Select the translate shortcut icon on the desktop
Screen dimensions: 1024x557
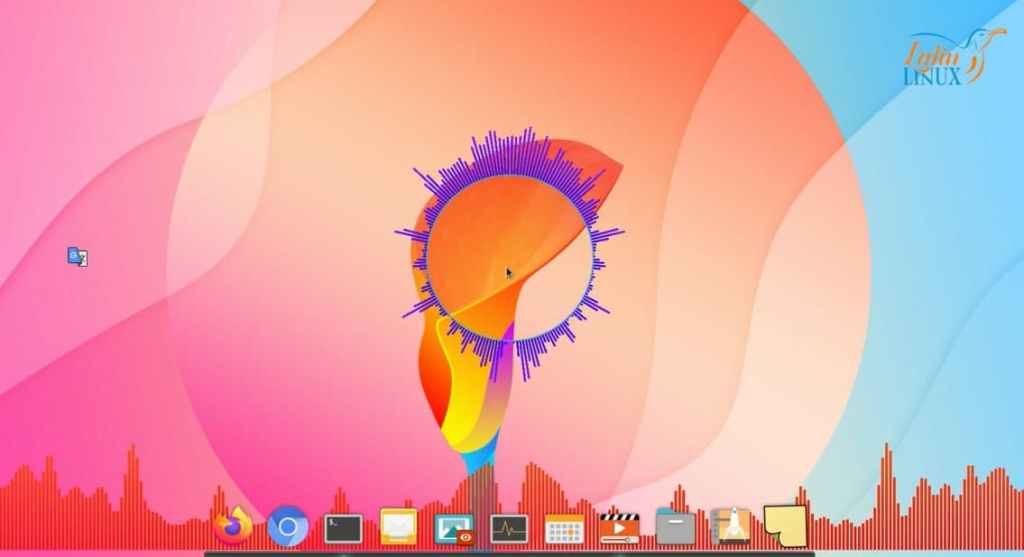click(x=77, y=257)
